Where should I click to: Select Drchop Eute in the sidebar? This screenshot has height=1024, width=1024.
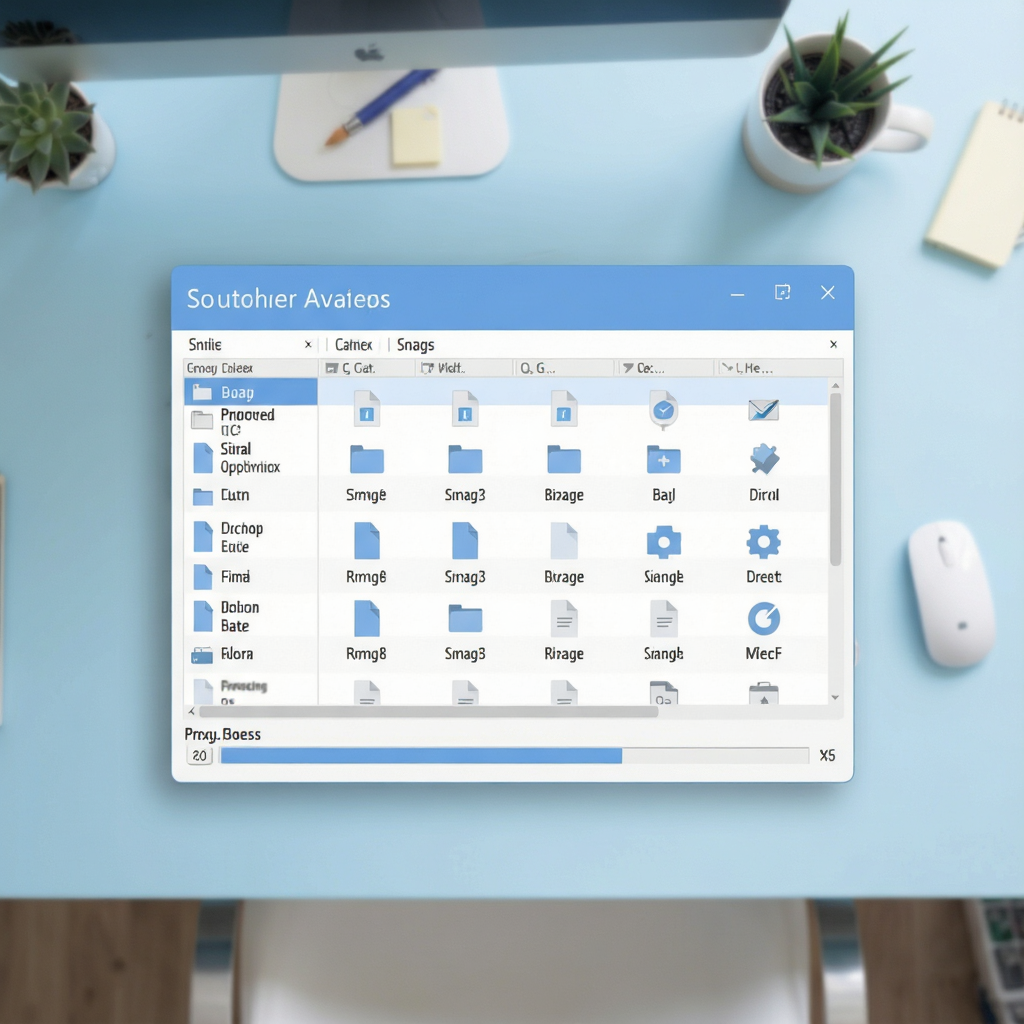click(251, 537)
